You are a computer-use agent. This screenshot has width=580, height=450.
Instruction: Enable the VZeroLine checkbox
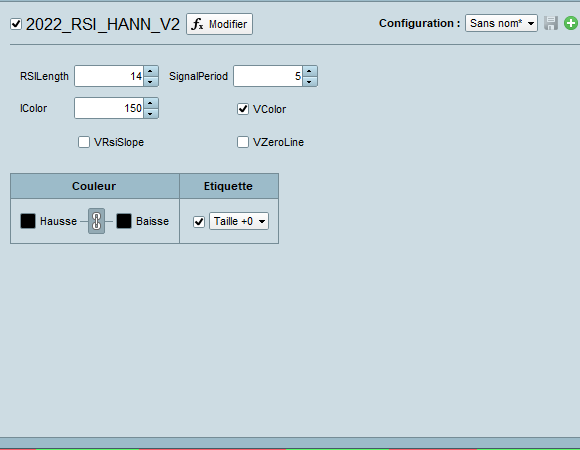(243, 142)
